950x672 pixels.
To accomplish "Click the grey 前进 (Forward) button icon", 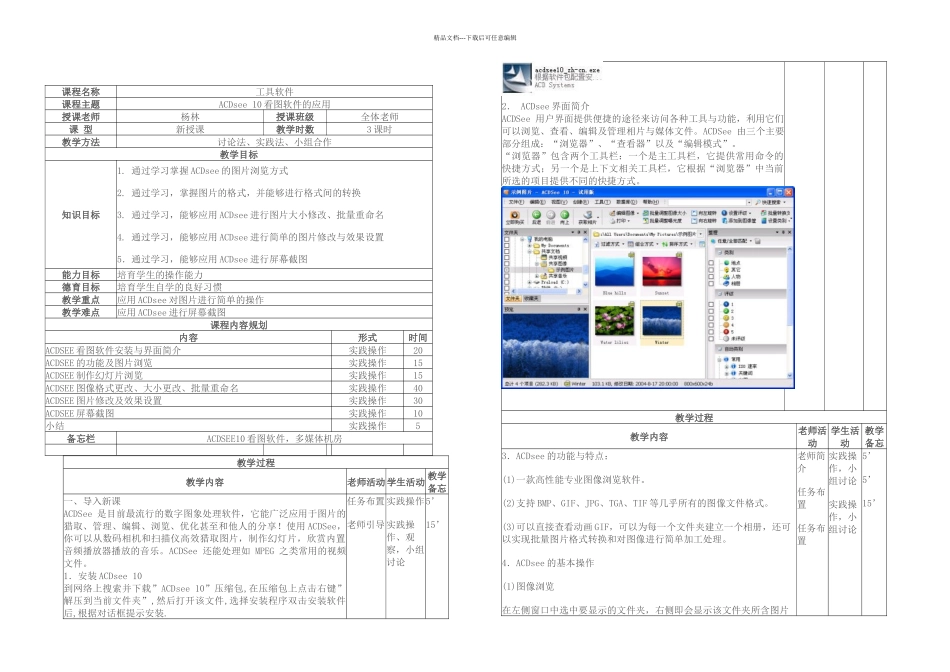I will (x=551, y=215).
